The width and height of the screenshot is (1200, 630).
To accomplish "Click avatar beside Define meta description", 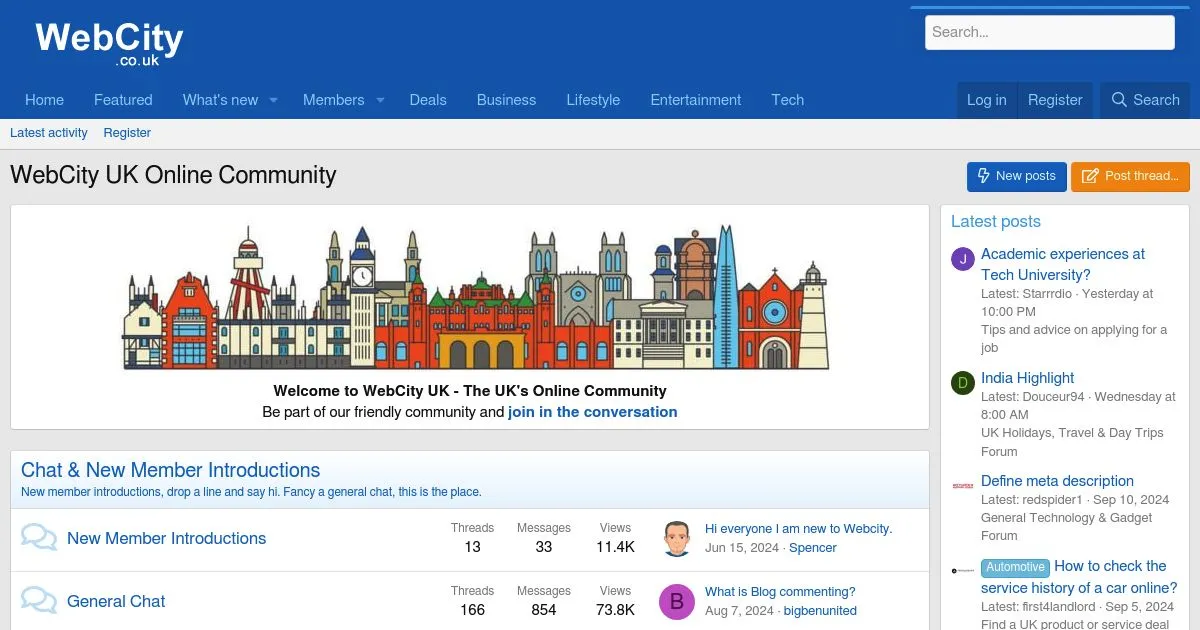I will [962, 485].
